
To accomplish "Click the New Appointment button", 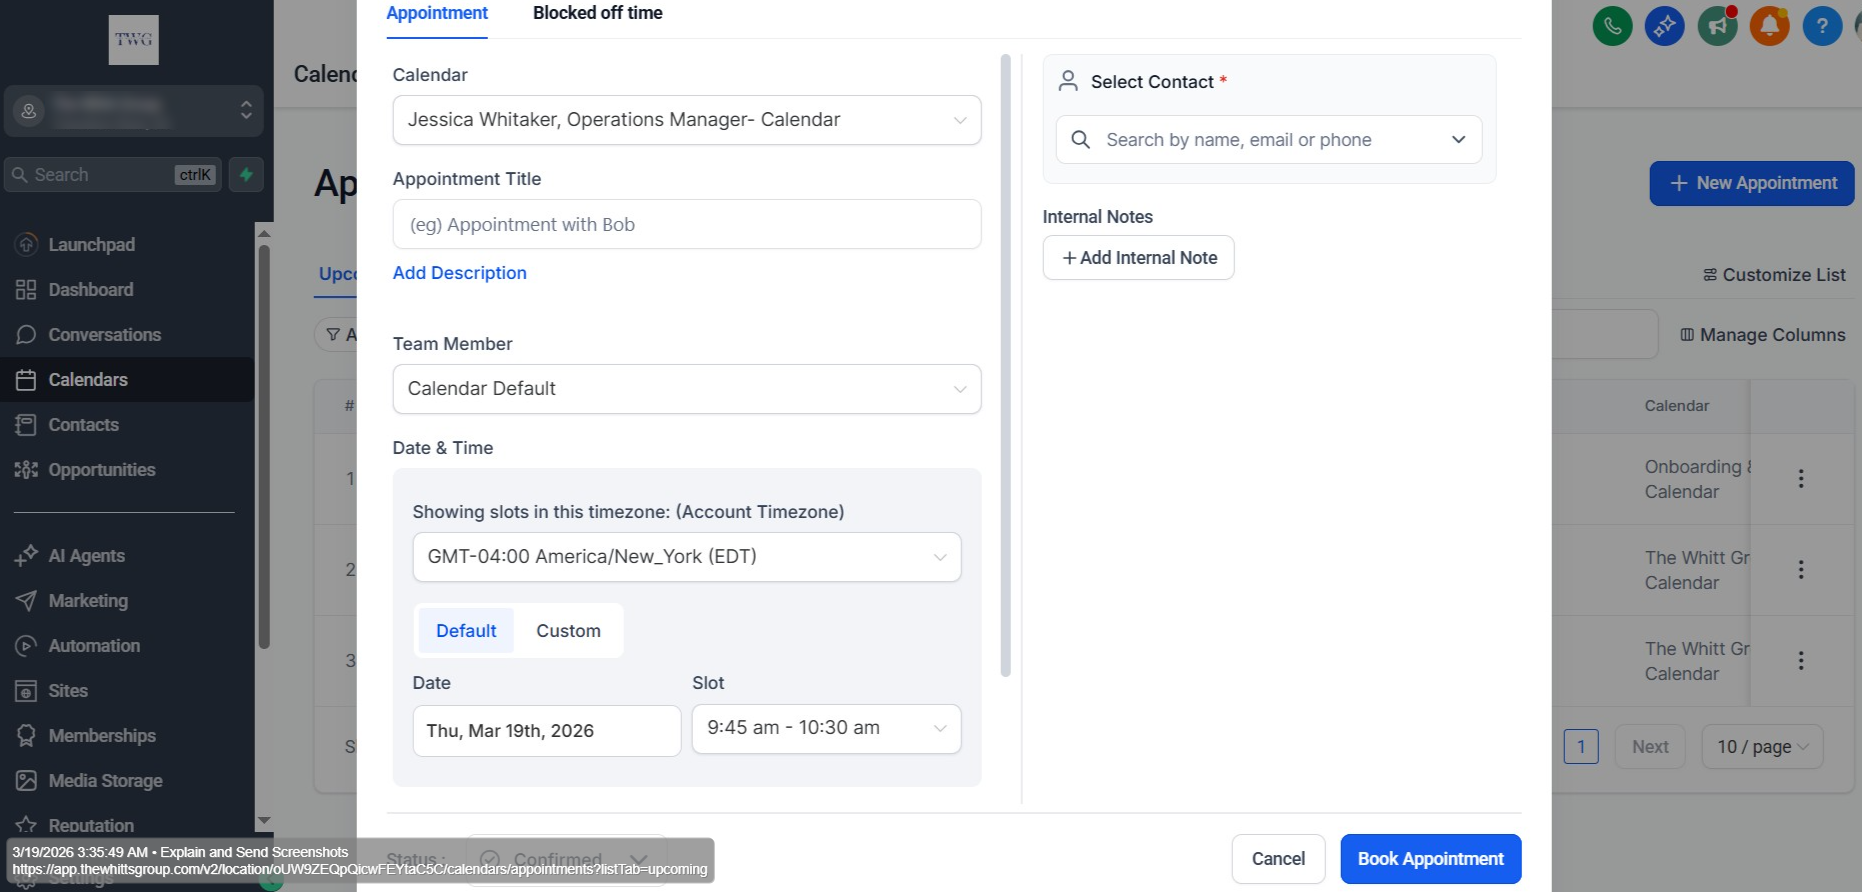I will point(1752,183).
